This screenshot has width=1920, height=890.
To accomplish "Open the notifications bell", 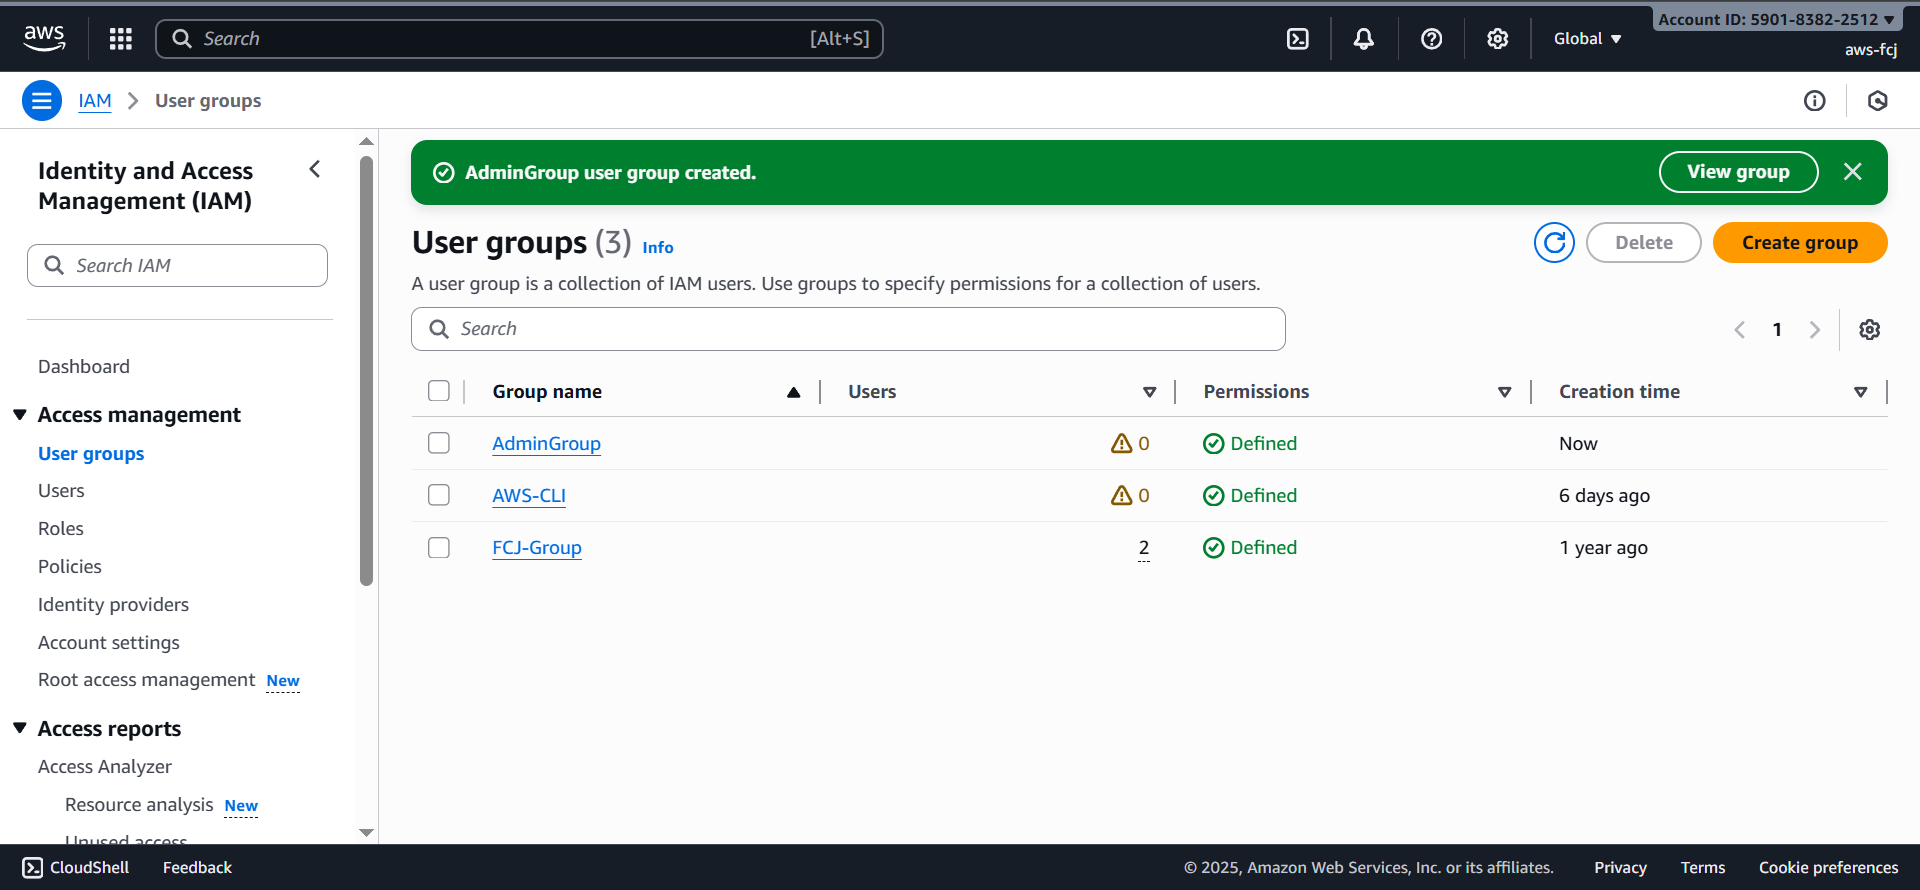I will [1363, 38].
